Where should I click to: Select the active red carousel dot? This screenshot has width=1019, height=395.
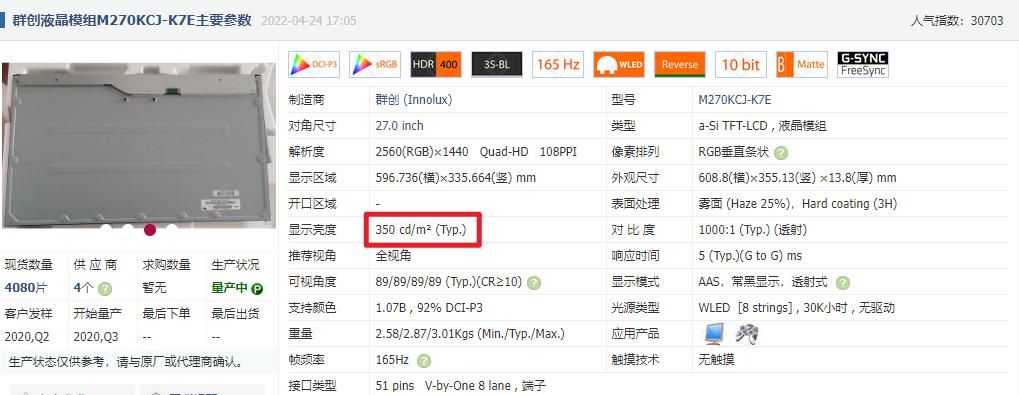[x=150, y=229]
